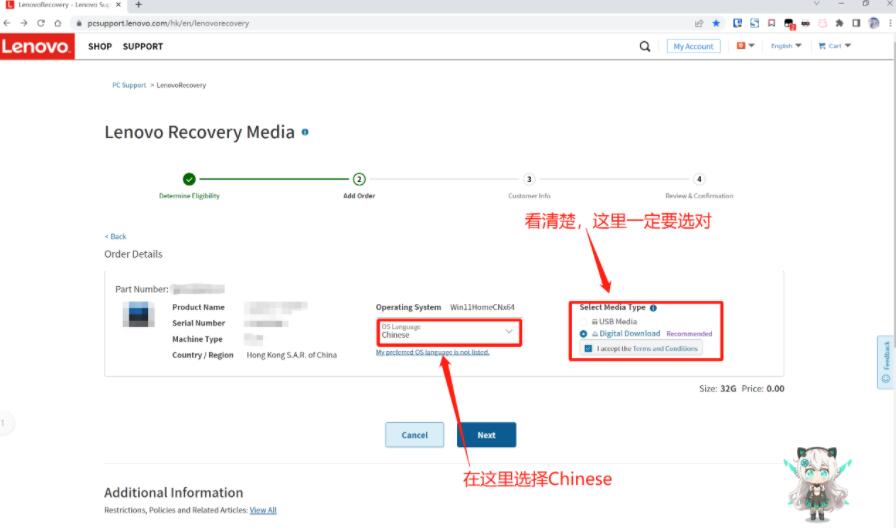Click the red bookmark outline extension icon
Screen dimensions: 896x528
(x=771, y=23)
